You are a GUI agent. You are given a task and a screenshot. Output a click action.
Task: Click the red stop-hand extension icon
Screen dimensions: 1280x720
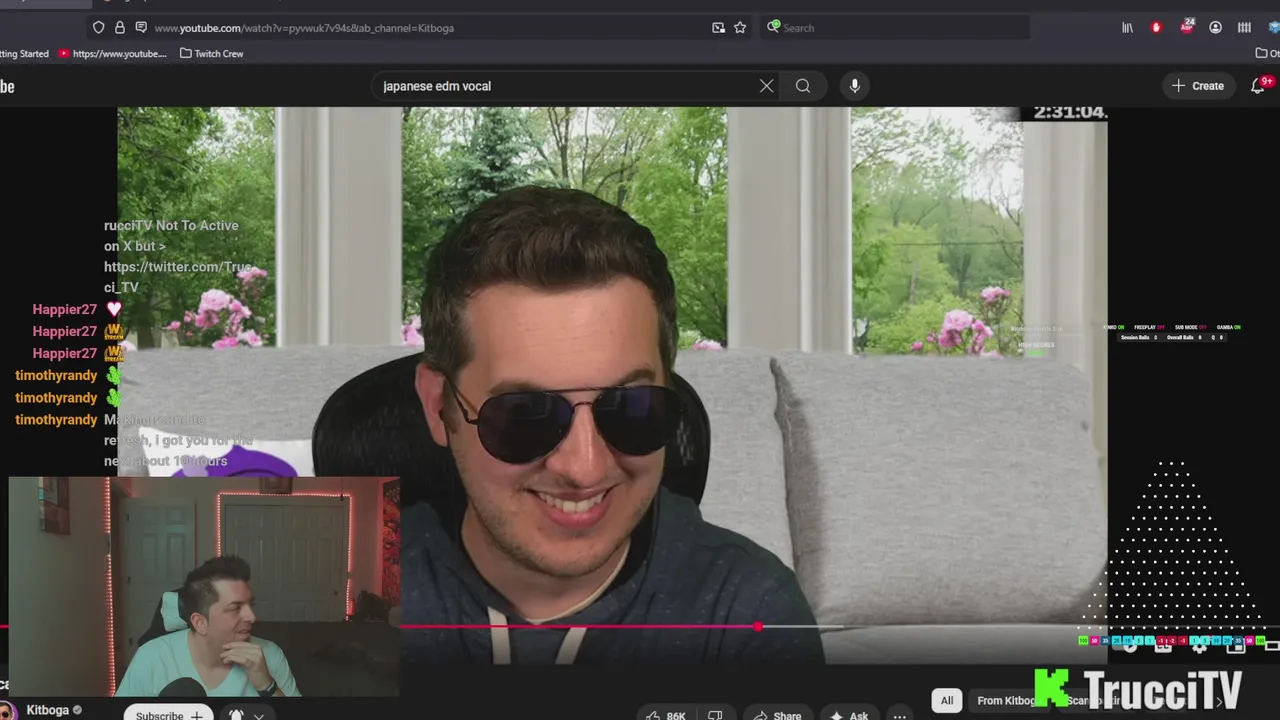pyautogui.click(x=1157, y=28)
